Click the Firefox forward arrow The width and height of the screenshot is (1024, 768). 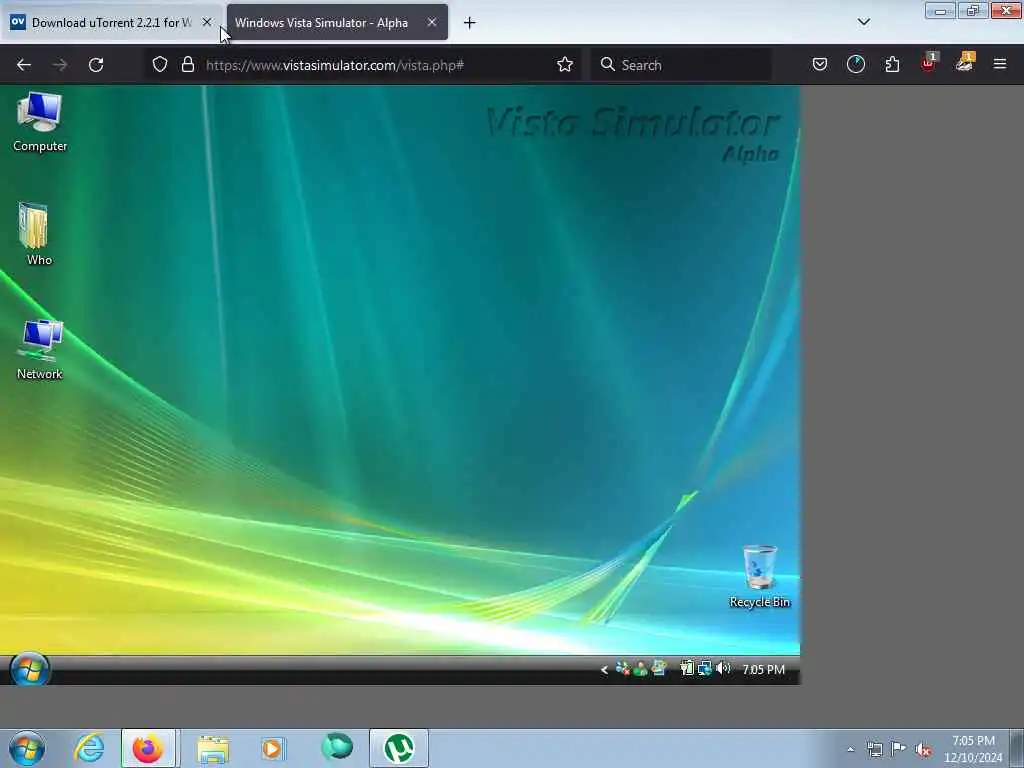pyautogui.click(x=60, y=65)
